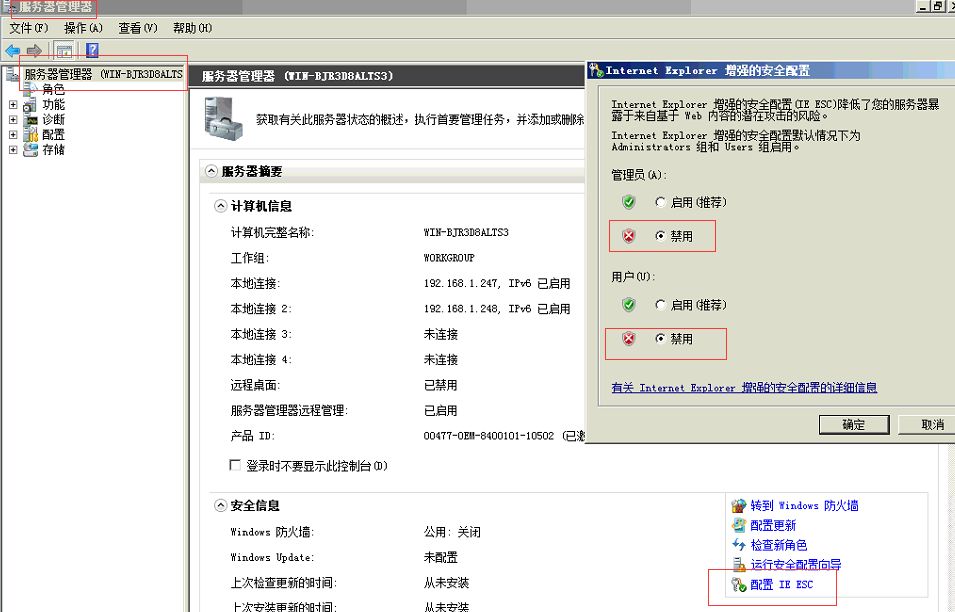Click the server toolbox icon in overview header
The width and height of the screenshot is (955, 612).
[x=224, y=118]
